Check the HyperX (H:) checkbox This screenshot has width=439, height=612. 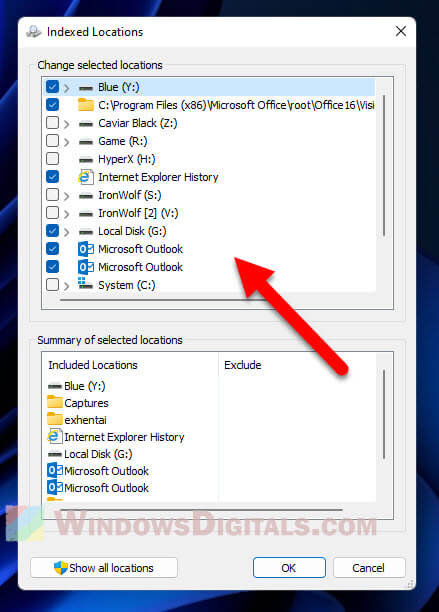tap(52, 158)
